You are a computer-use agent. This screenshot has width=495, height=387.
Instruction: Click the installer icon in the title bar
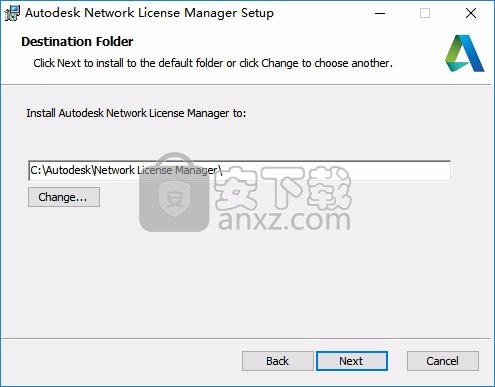(x=12, y=13)
